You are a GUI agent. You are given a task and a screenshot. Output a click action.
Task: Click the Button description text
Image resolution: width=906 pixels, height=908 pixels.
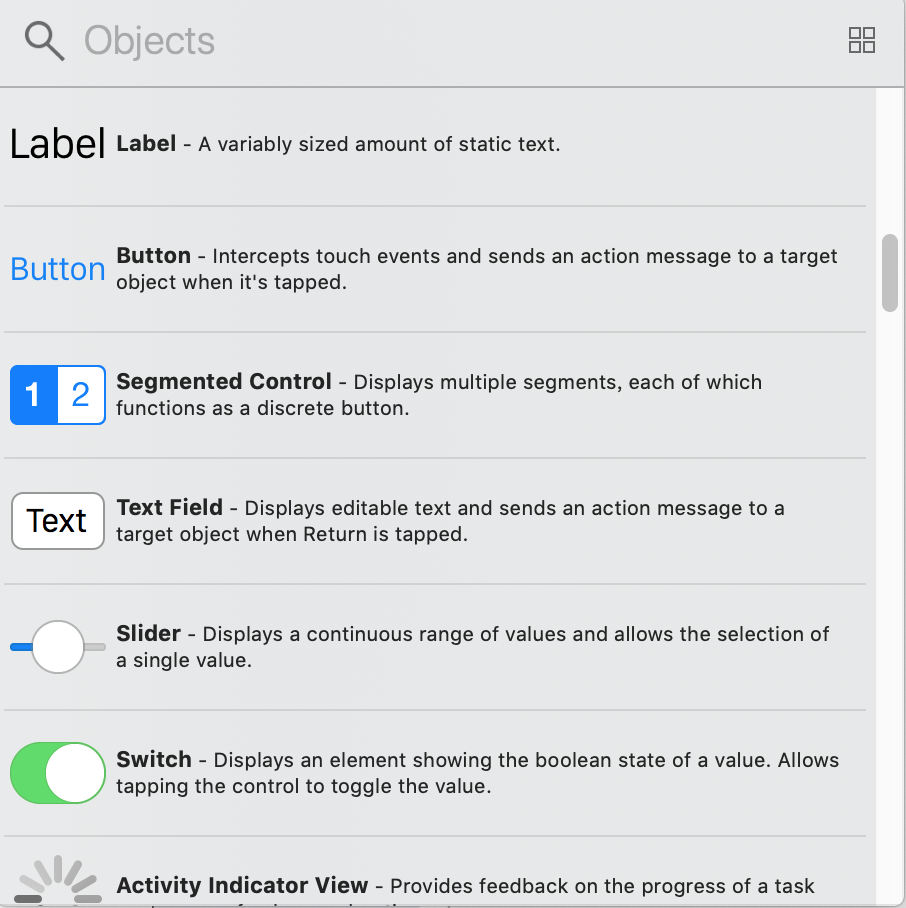[476, 269]
